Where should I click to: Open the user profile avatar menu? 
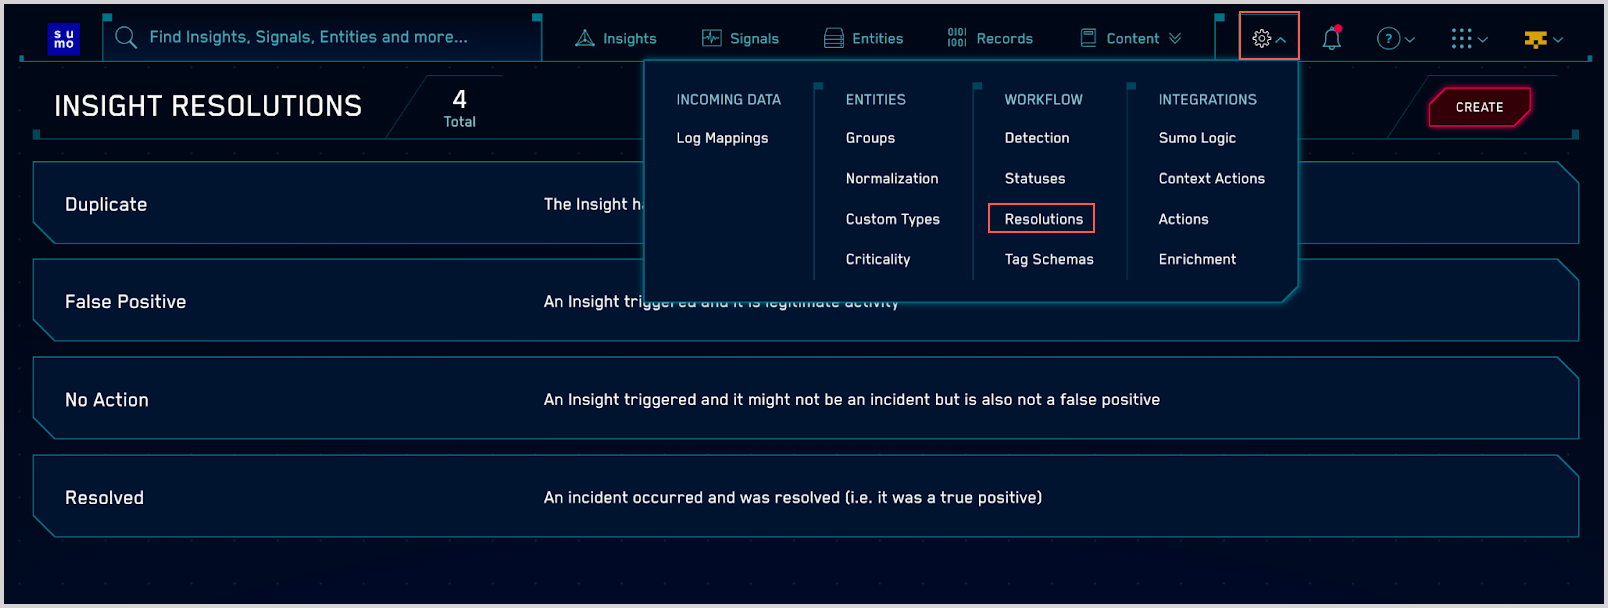(1543, 39)
